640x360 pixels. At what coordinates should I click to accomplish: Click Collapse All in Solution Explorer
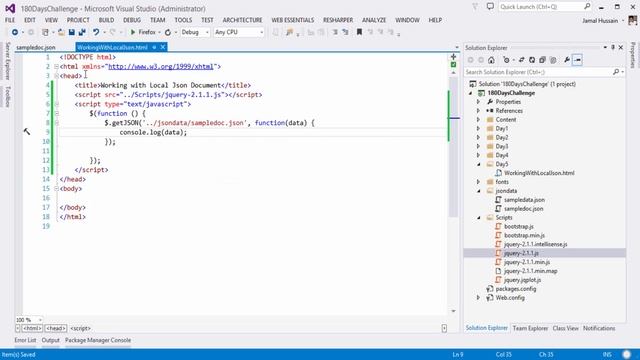[542, 60]
